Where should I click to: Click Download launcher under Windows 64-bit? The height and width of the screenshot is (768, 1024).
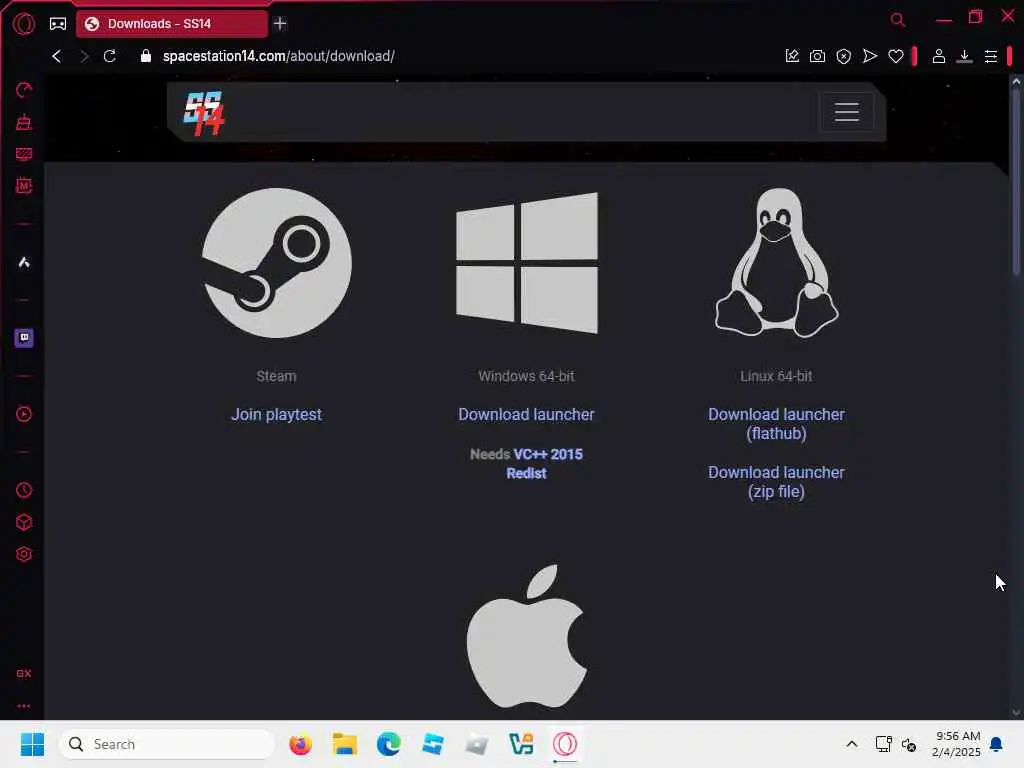(526, 415)
